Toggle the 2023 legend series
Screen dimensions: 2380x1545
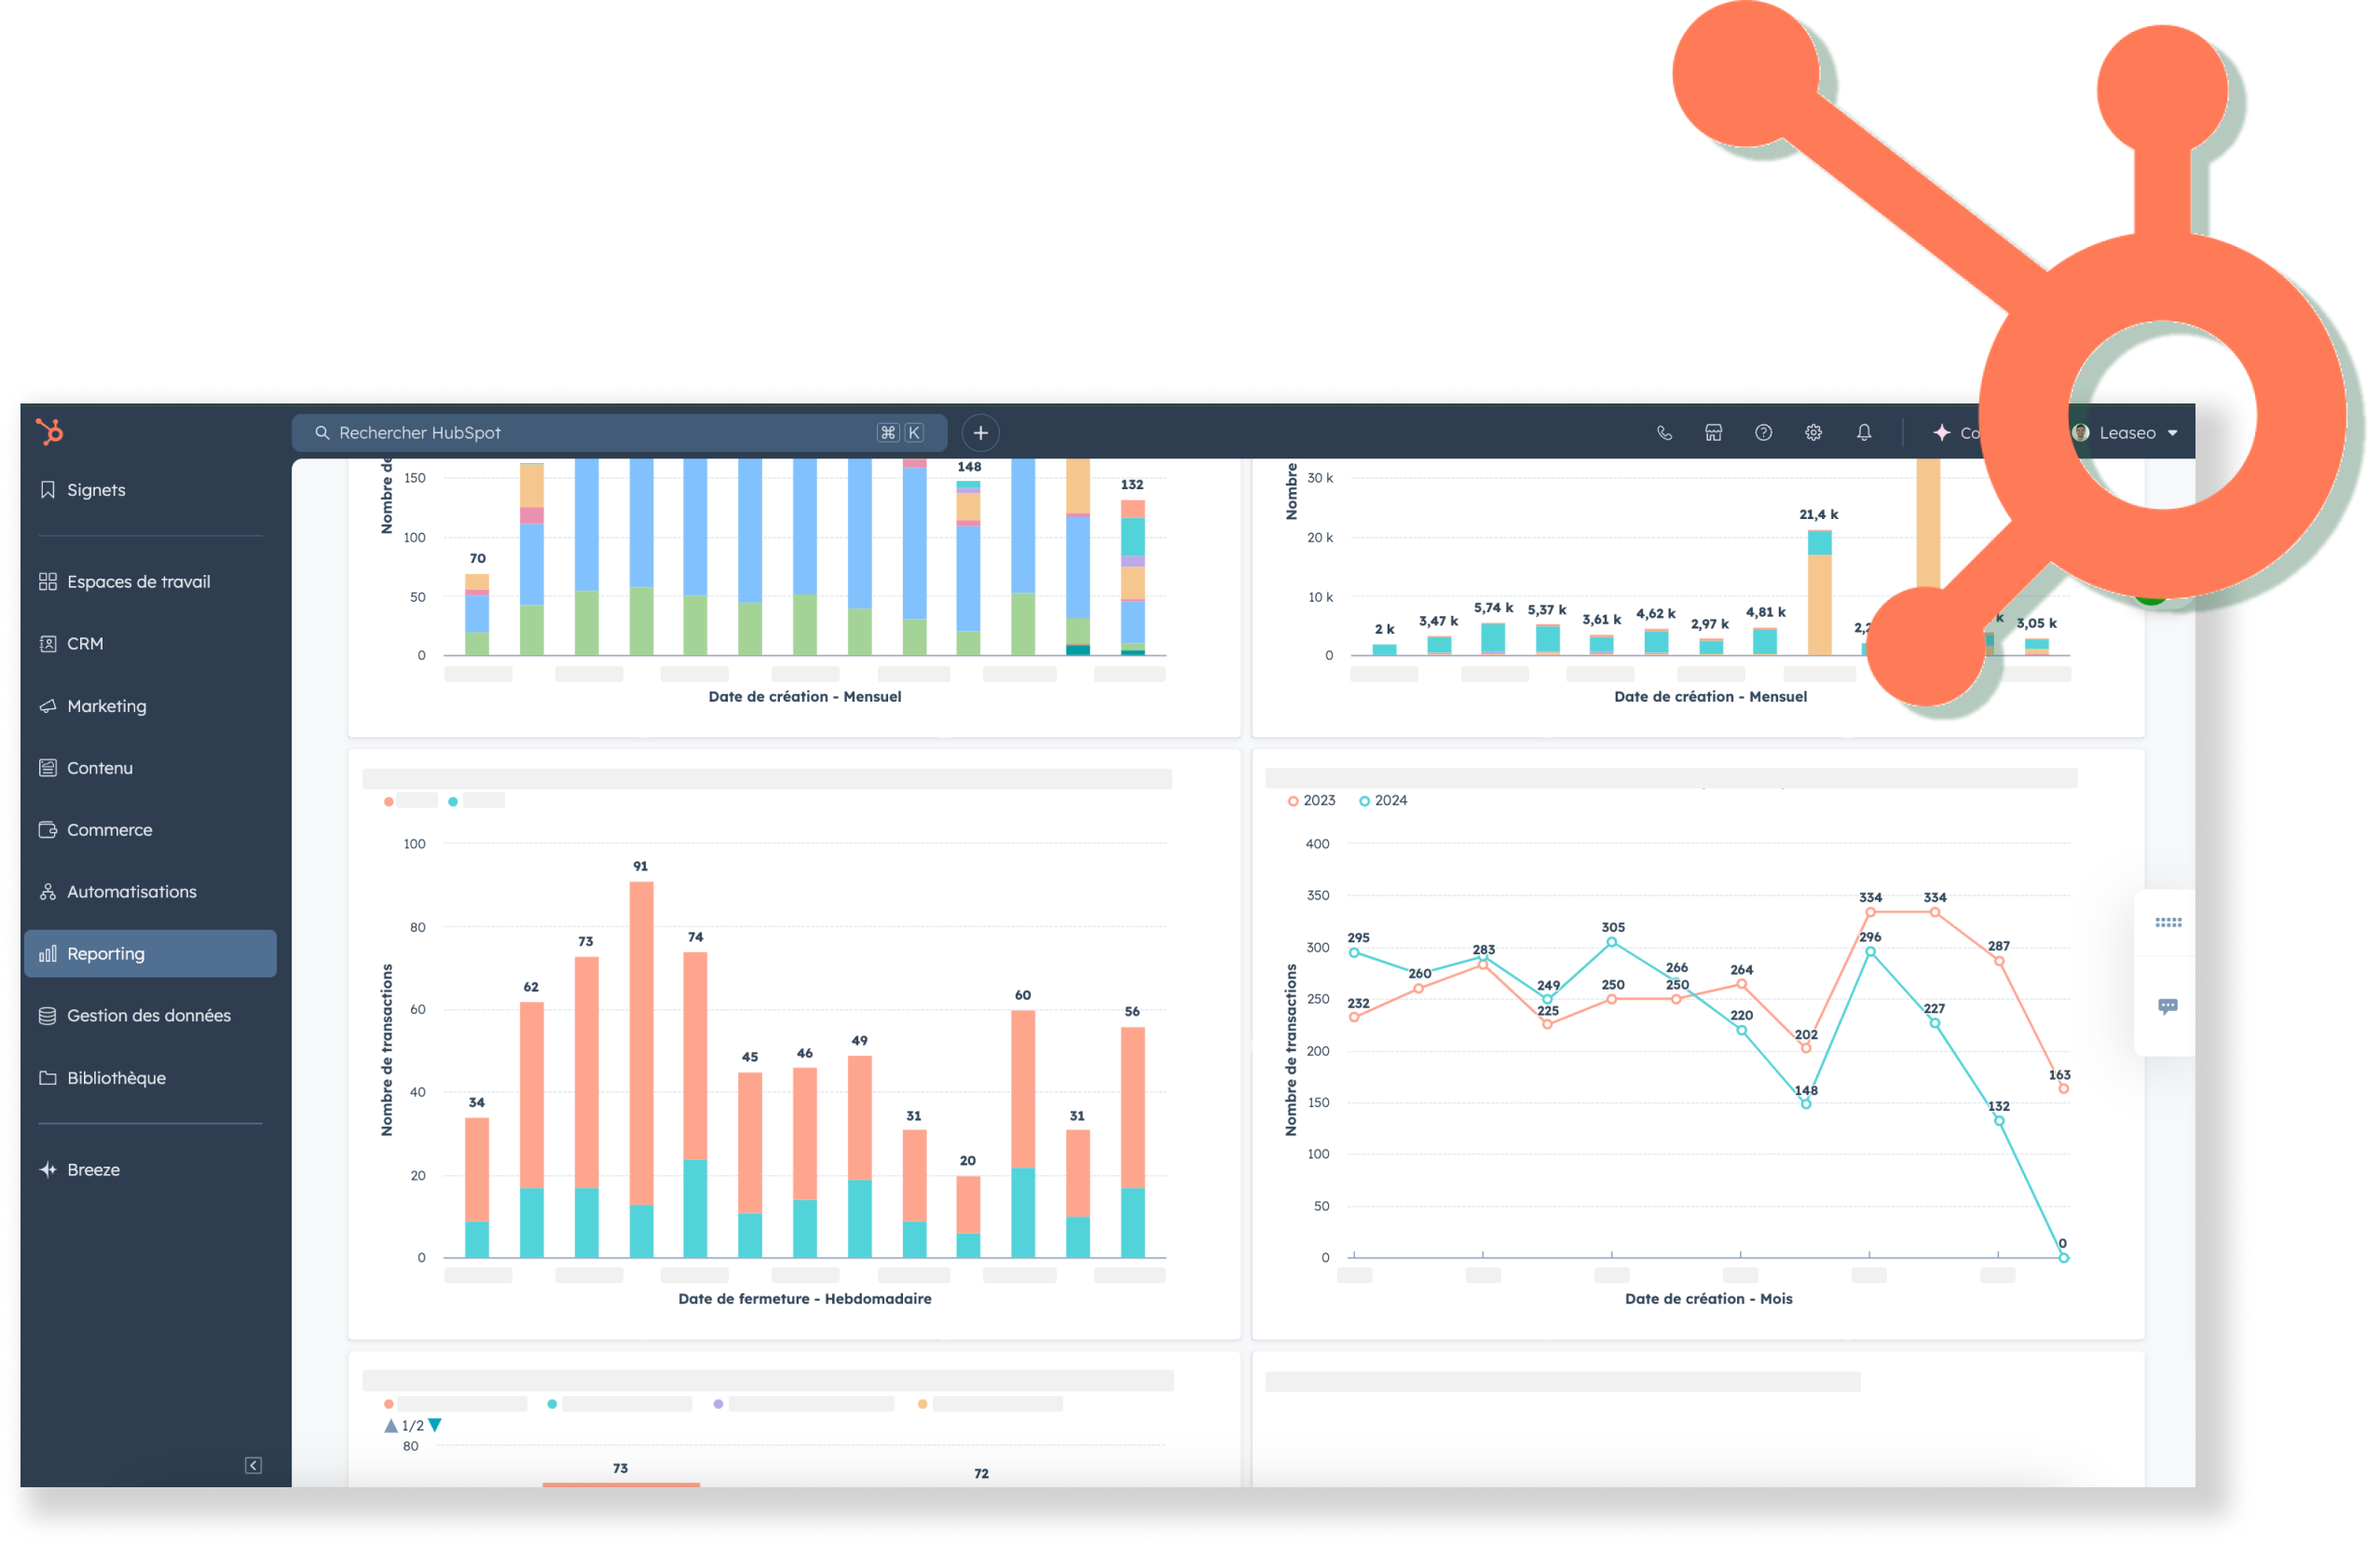coord(1311,801)
